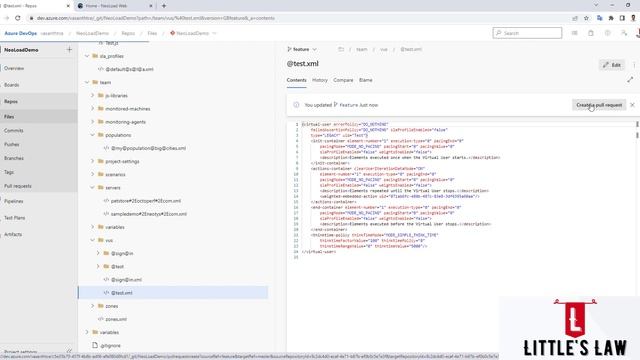Collapse the sla_profiles folder
Screen dimensions: 640x360
pyautogui.click(x=87, y=56)
